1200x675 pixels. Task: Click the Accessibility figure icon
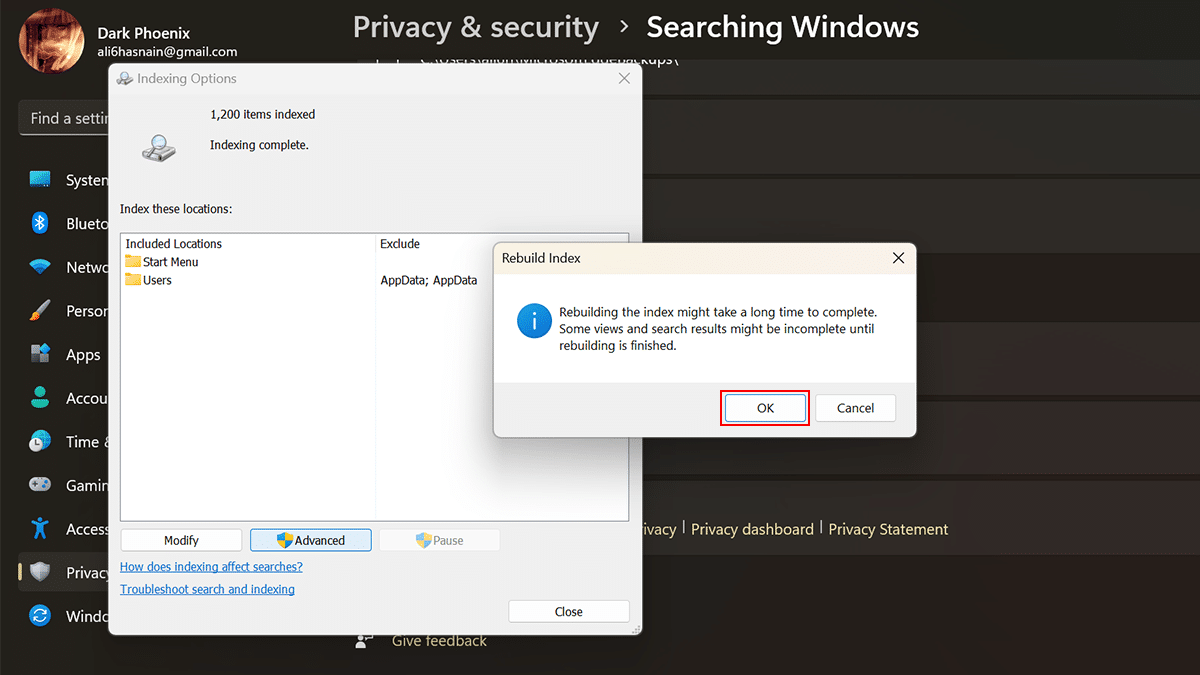pos(40,529)
